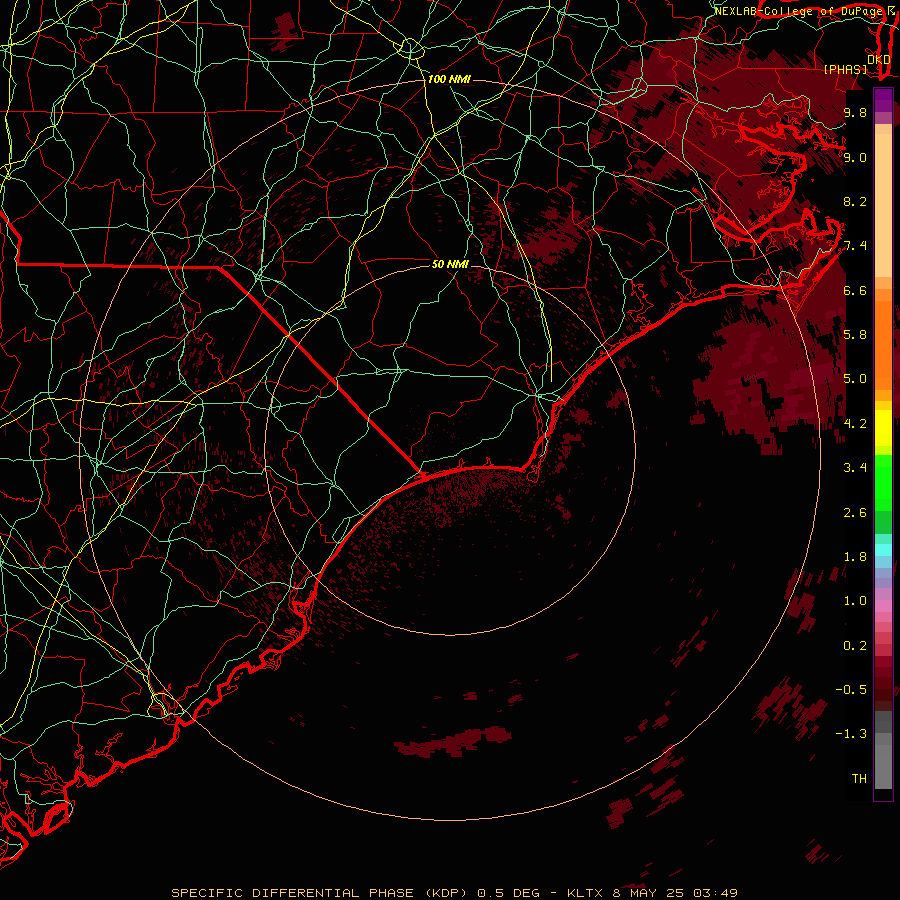Click the KDP product title at bottom

point(454,893)
